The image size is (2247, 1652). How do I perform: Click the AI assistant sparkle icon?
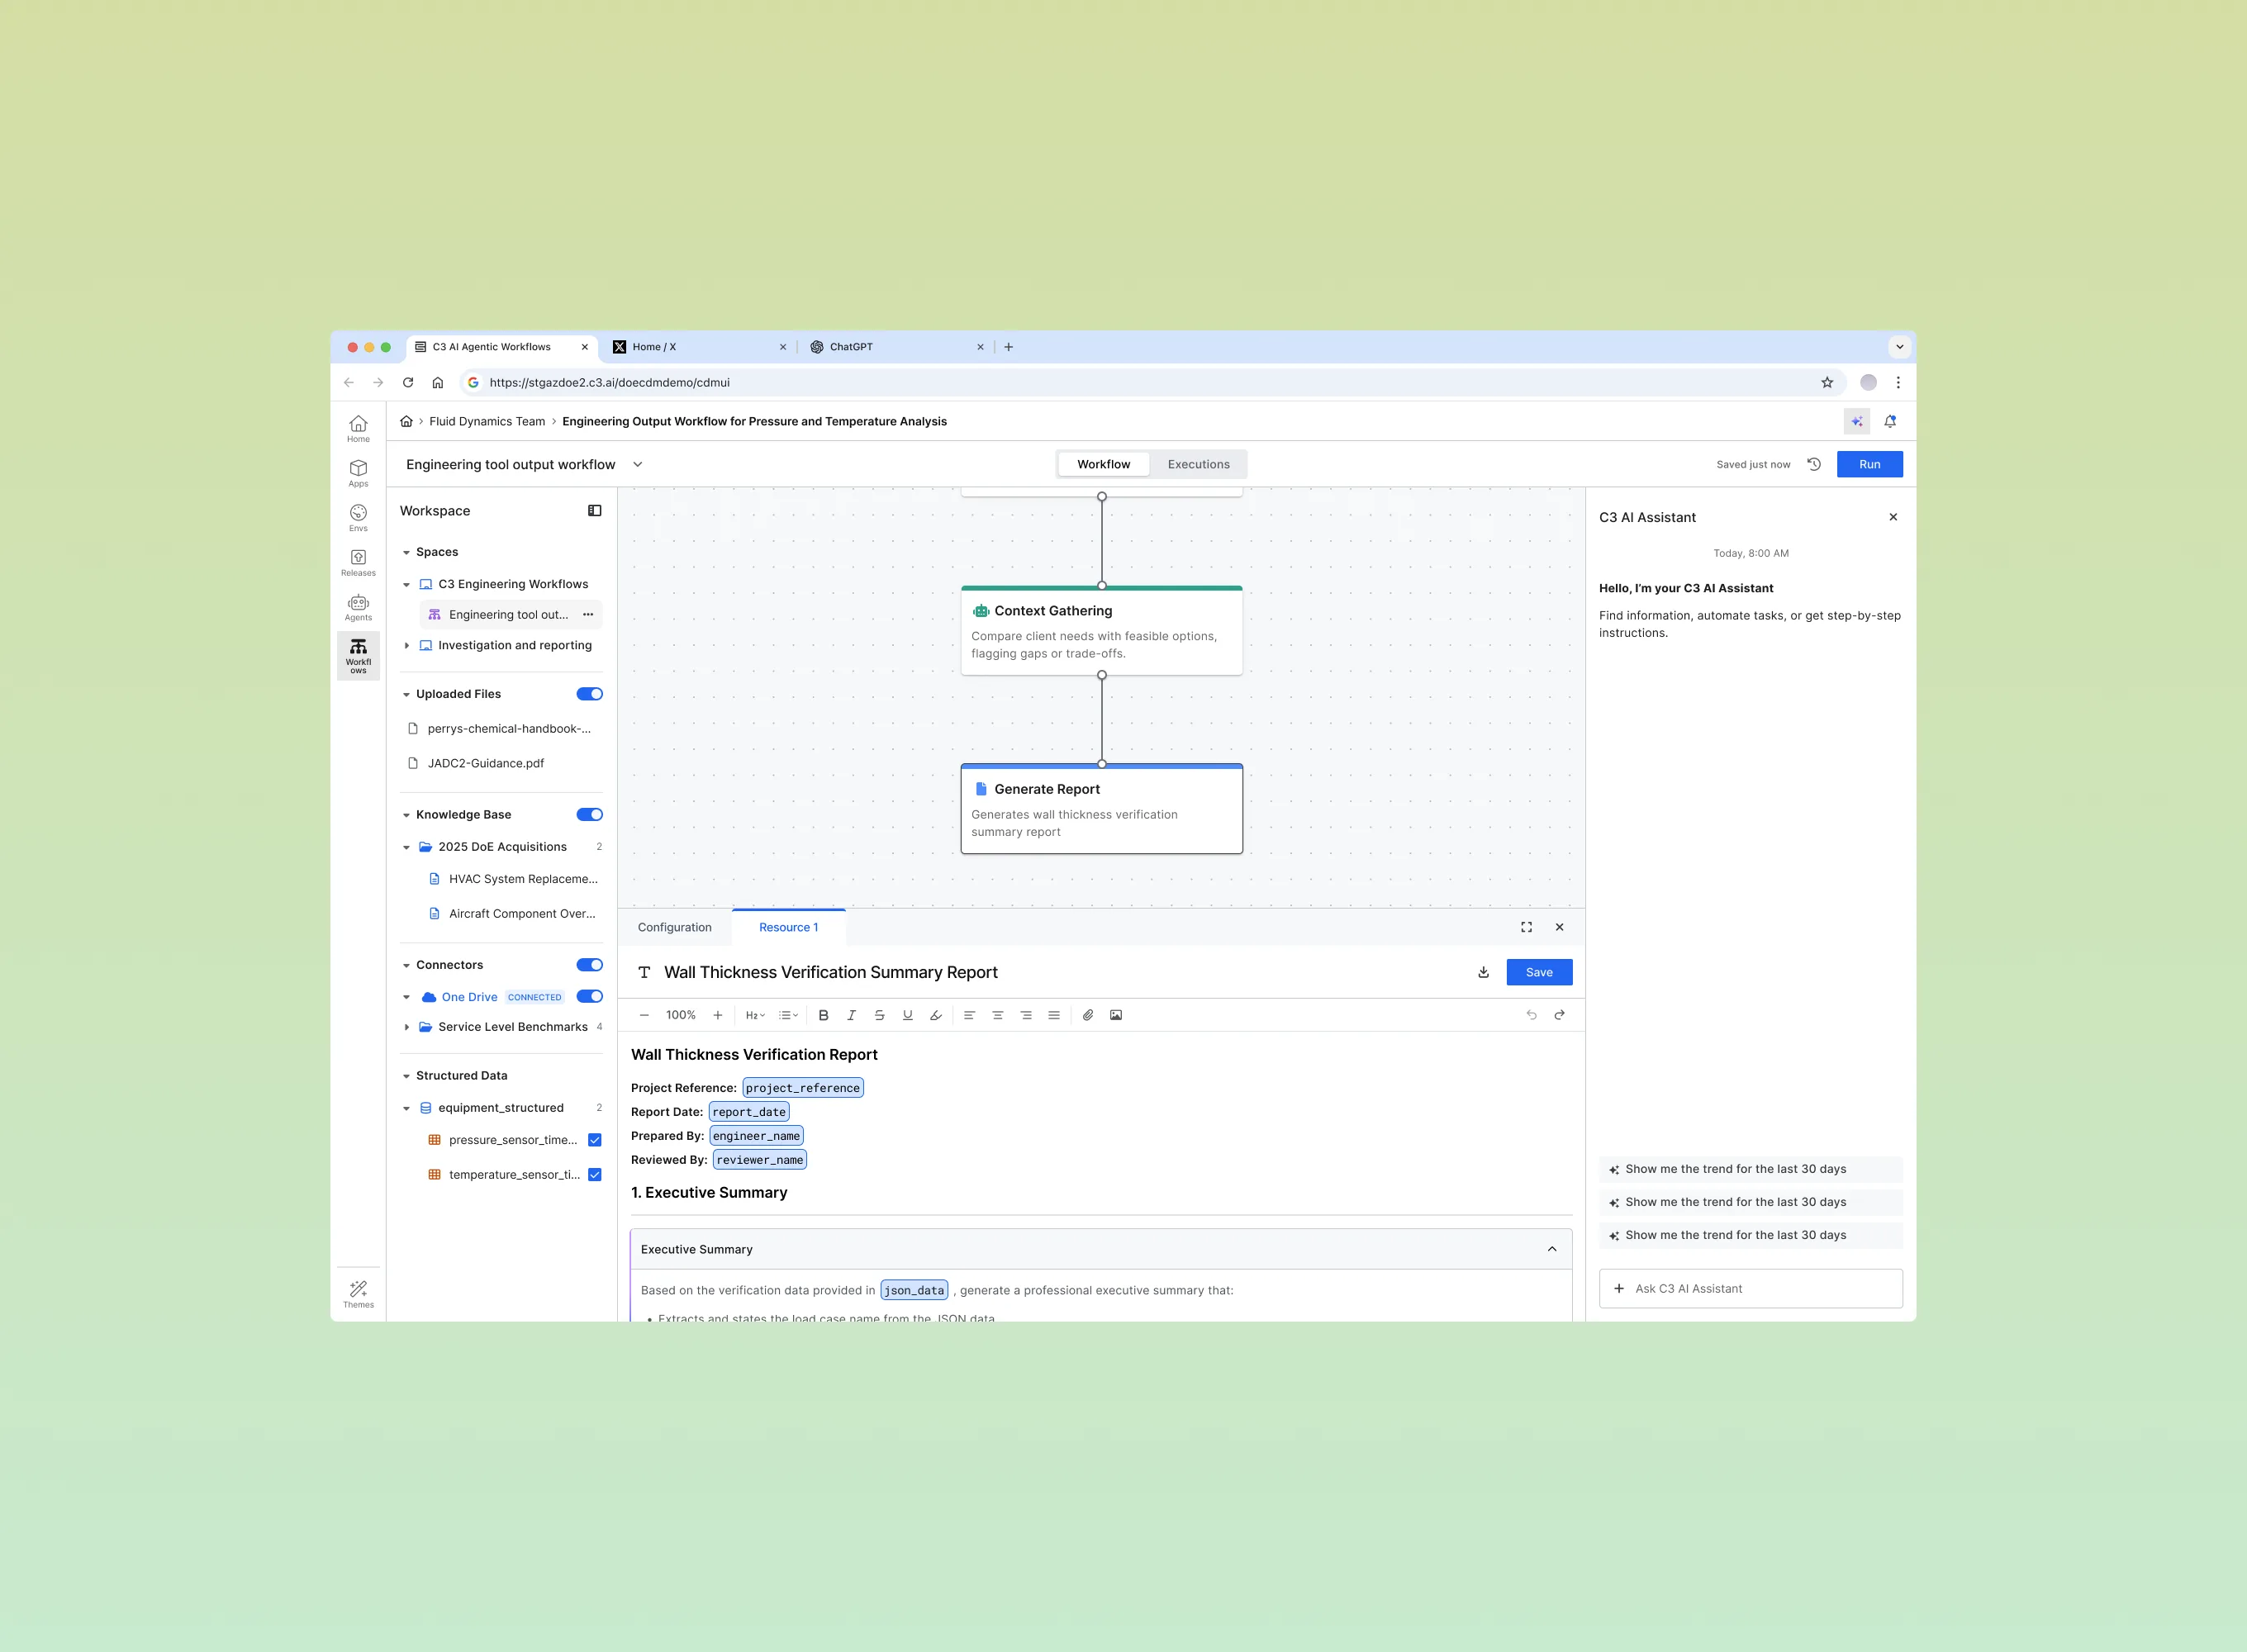coord(1857,422)
